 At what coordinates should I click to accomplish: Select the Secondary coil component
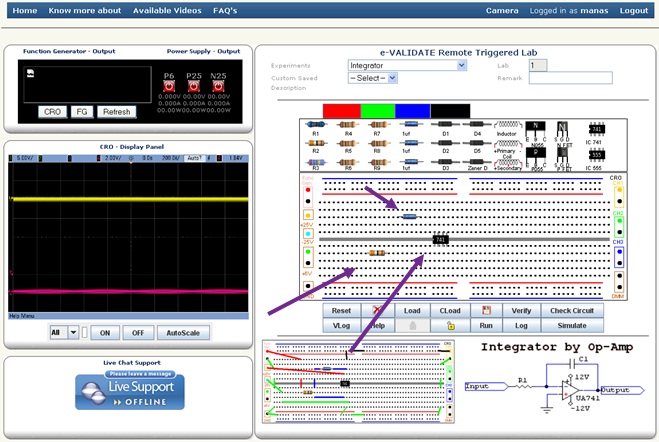point(507,163)
